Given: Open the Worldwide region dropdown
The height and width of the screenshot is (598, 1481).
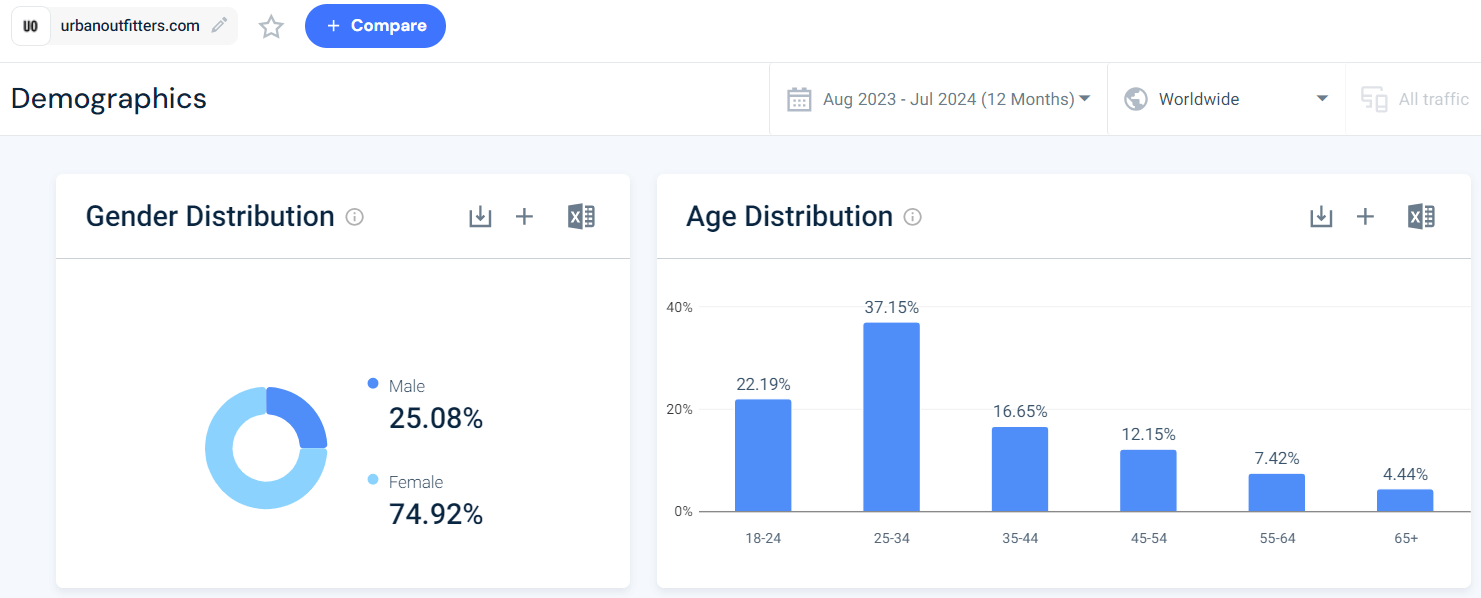Looking at the screenshot, I should pyautogui.click(x=1226, y=98).
